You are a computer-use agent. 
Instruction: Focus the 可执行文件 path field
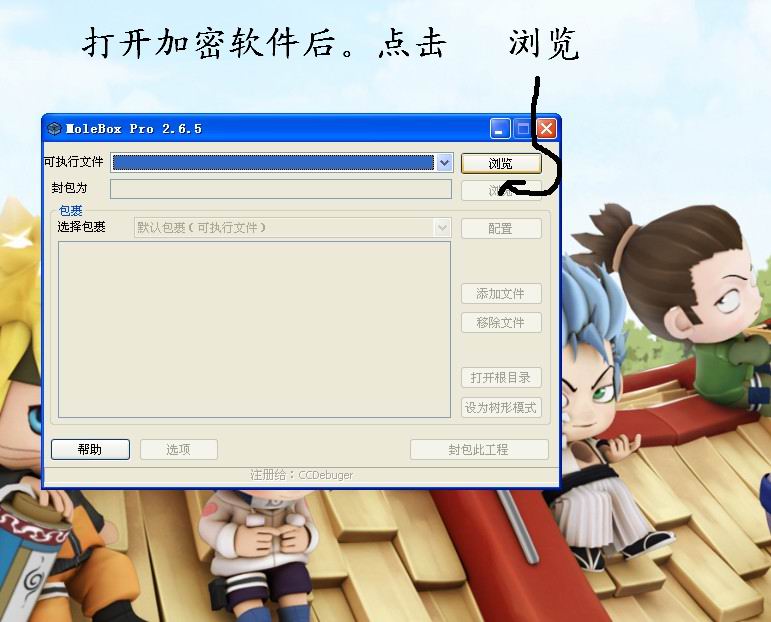[x=273, y=162]
